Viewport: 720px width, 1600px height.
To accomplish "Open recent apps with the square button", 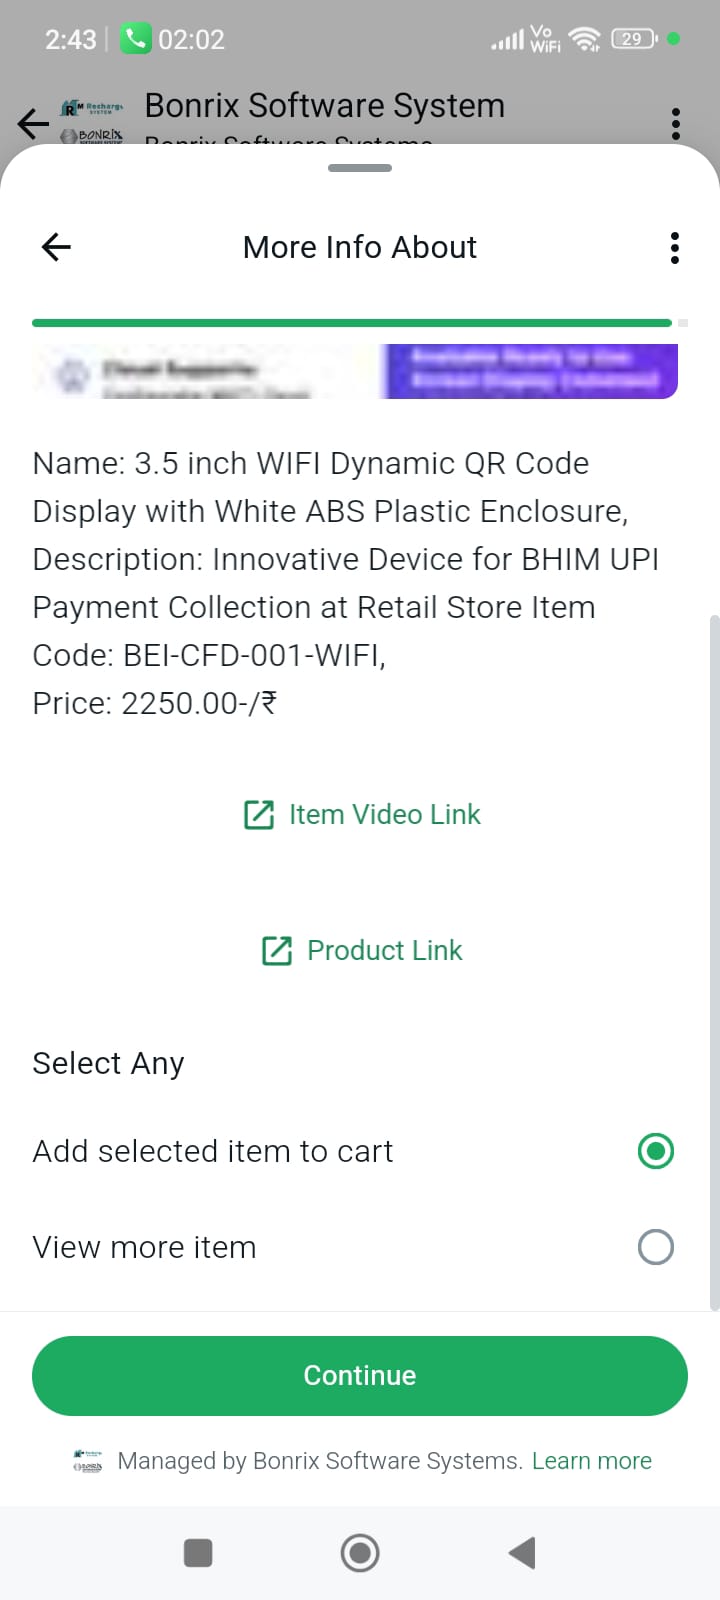I will [198, 1553].
